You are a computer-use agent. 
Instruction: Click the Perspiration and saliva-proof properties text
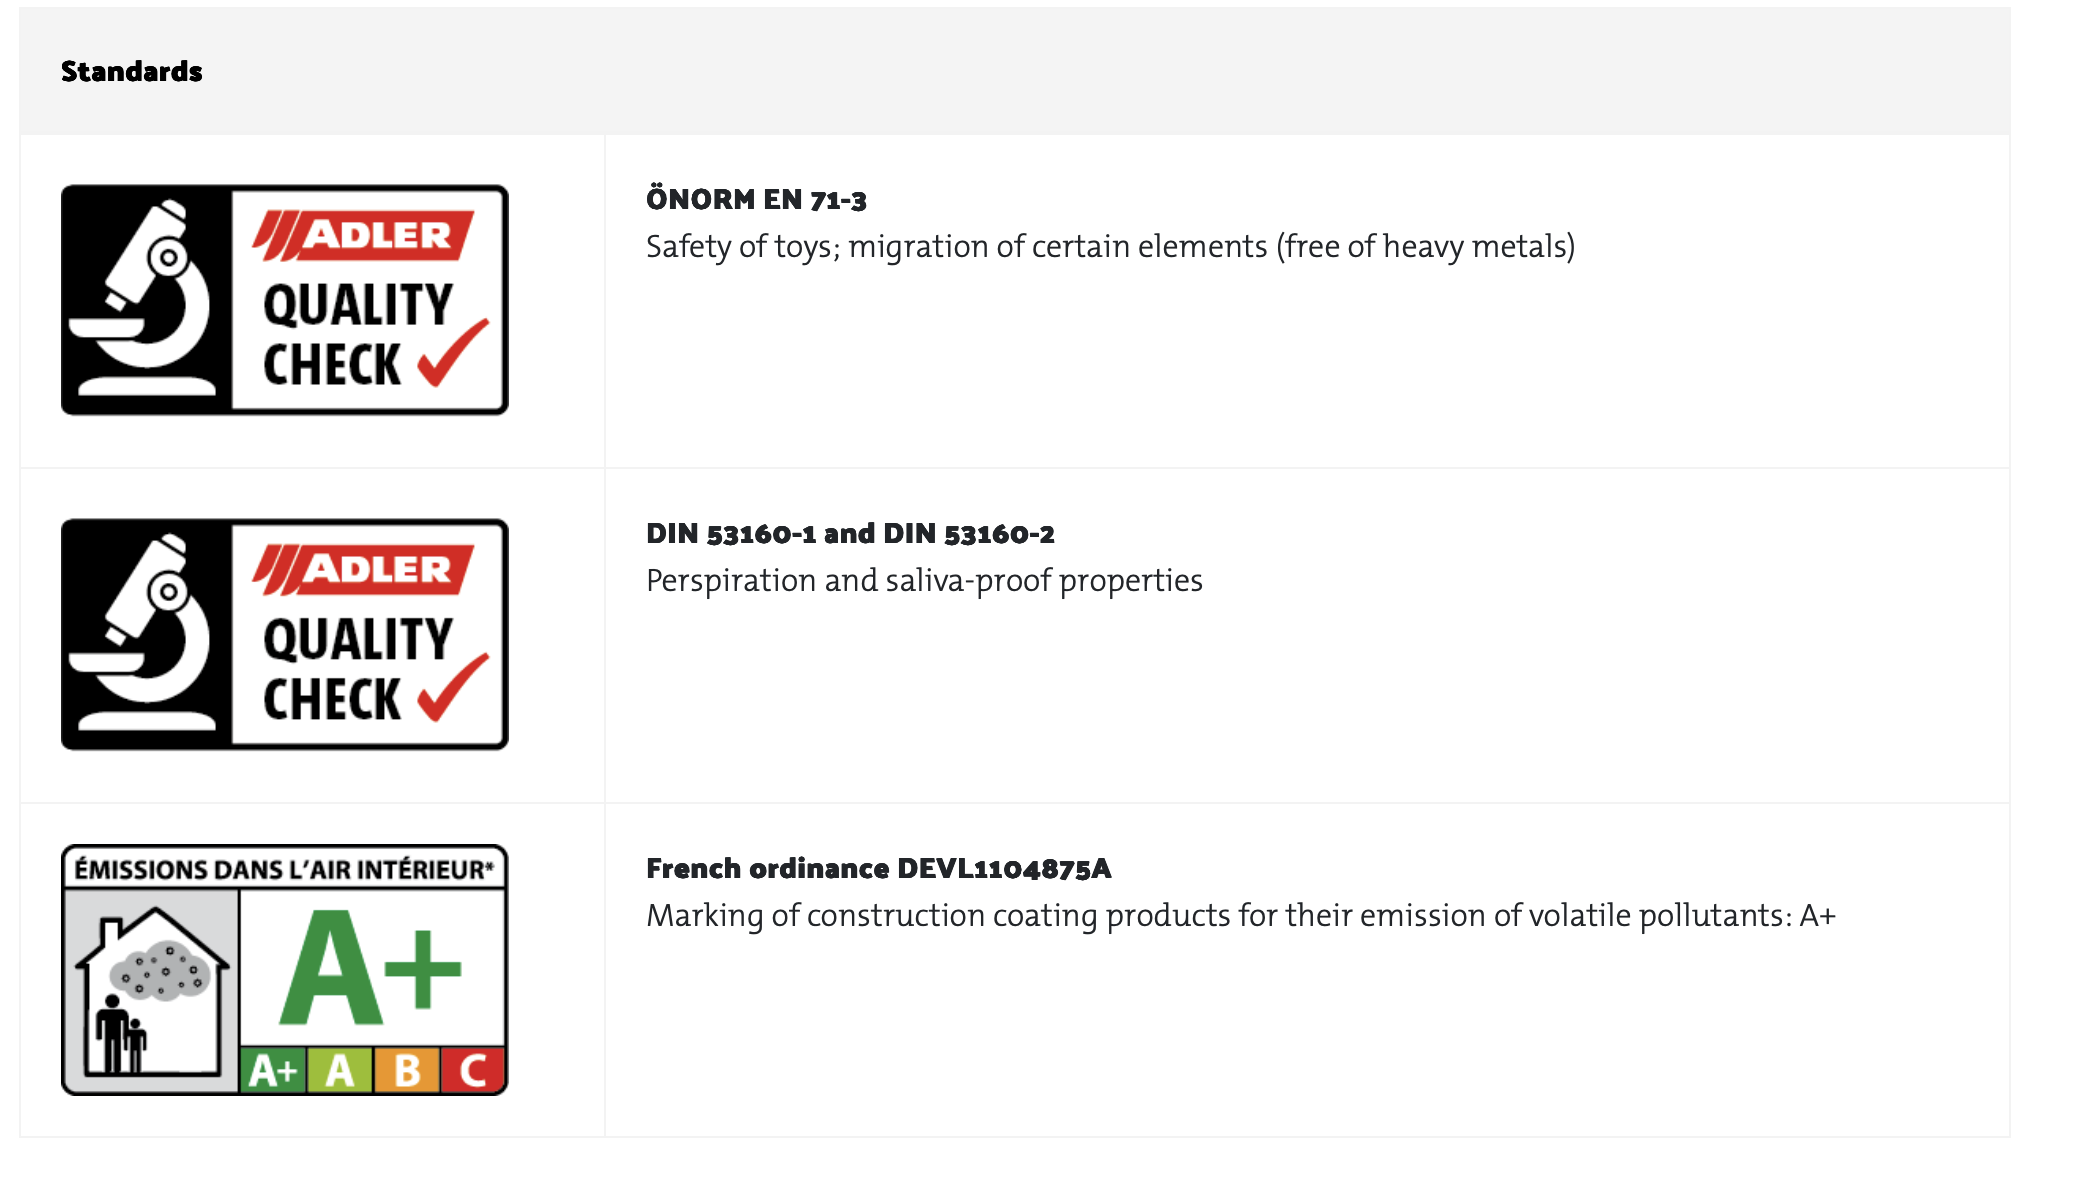coord(924,581)
